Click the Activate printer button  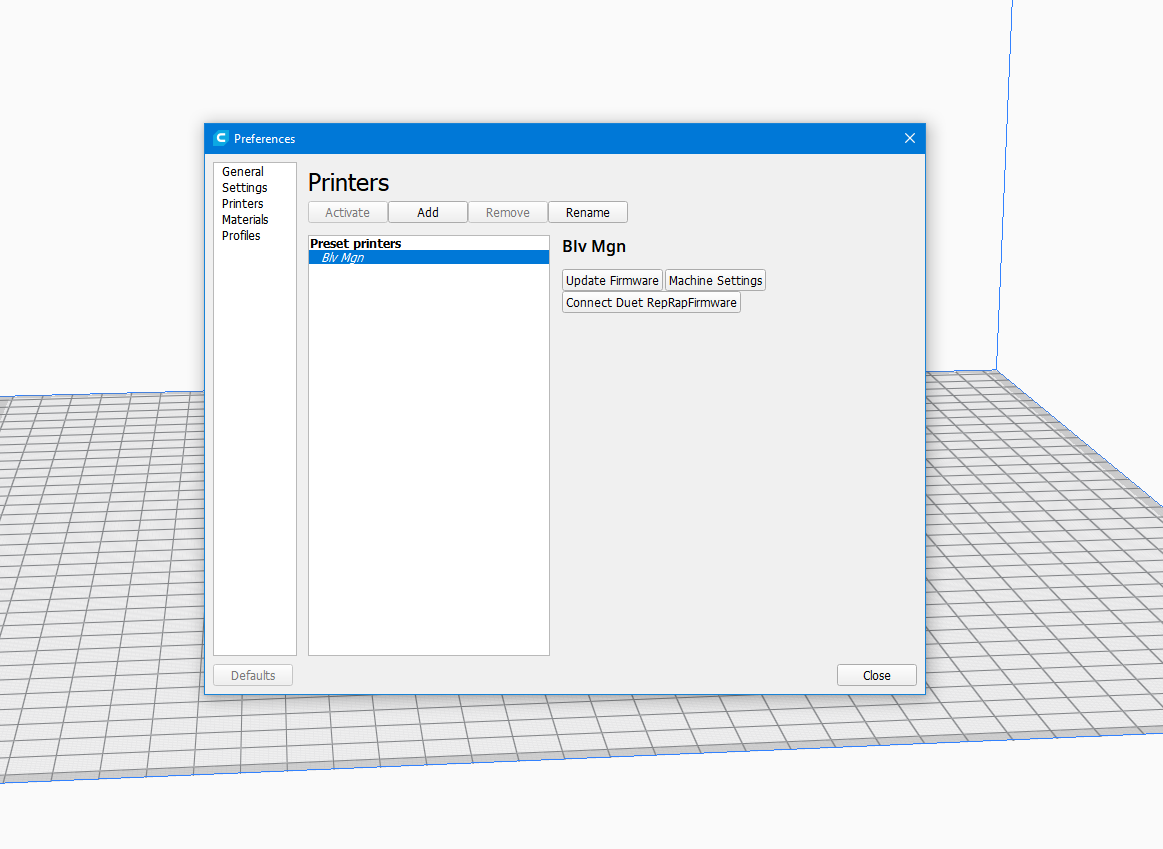point(347,212)
